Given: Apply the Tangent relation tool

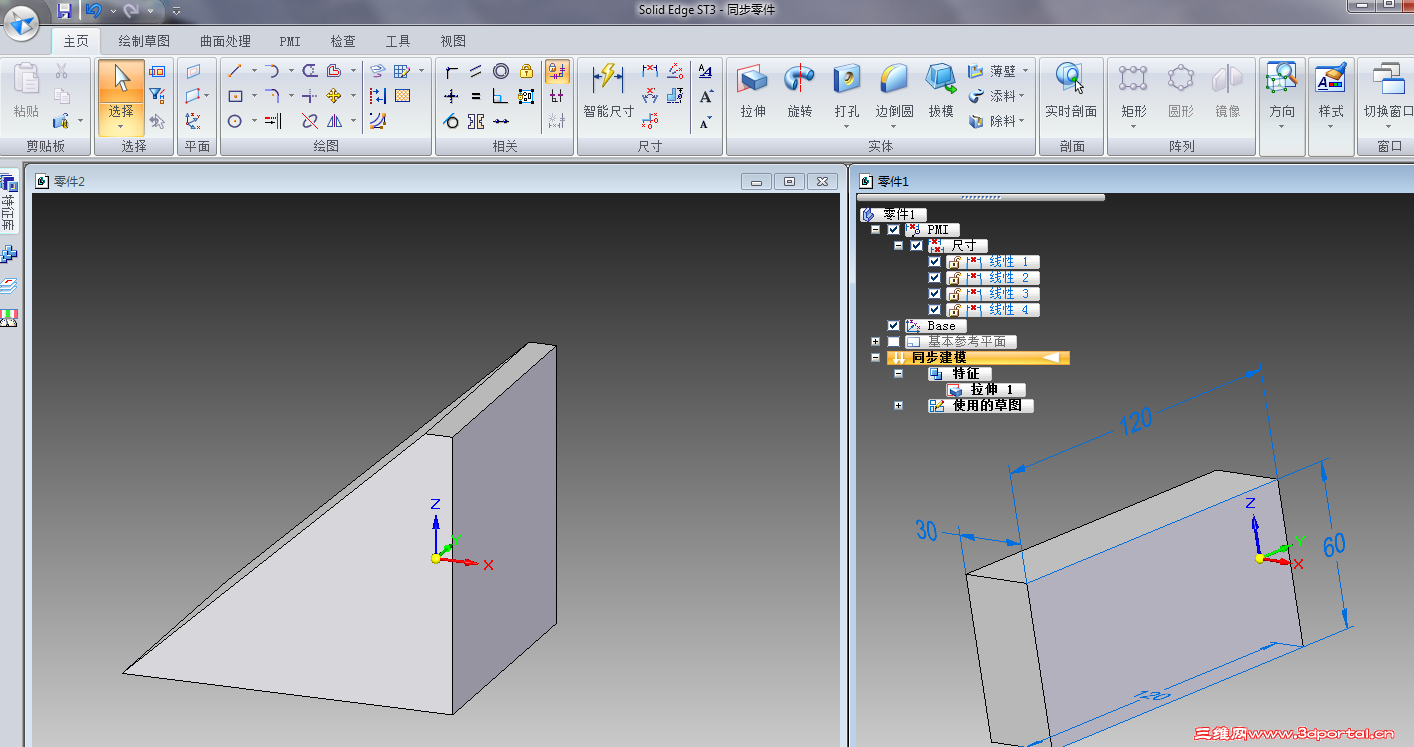Looking at the screenshot, I should pyautogui.click(x=452, y=121).
